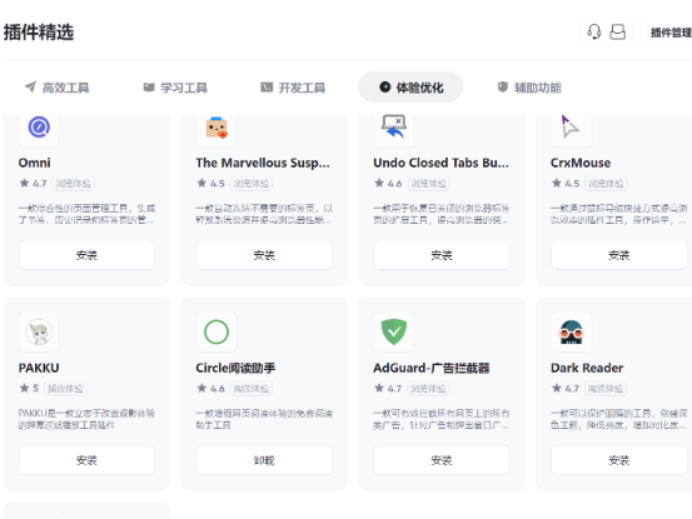Open the Circle阅读助手 title
692x519 pixels.
236,368
